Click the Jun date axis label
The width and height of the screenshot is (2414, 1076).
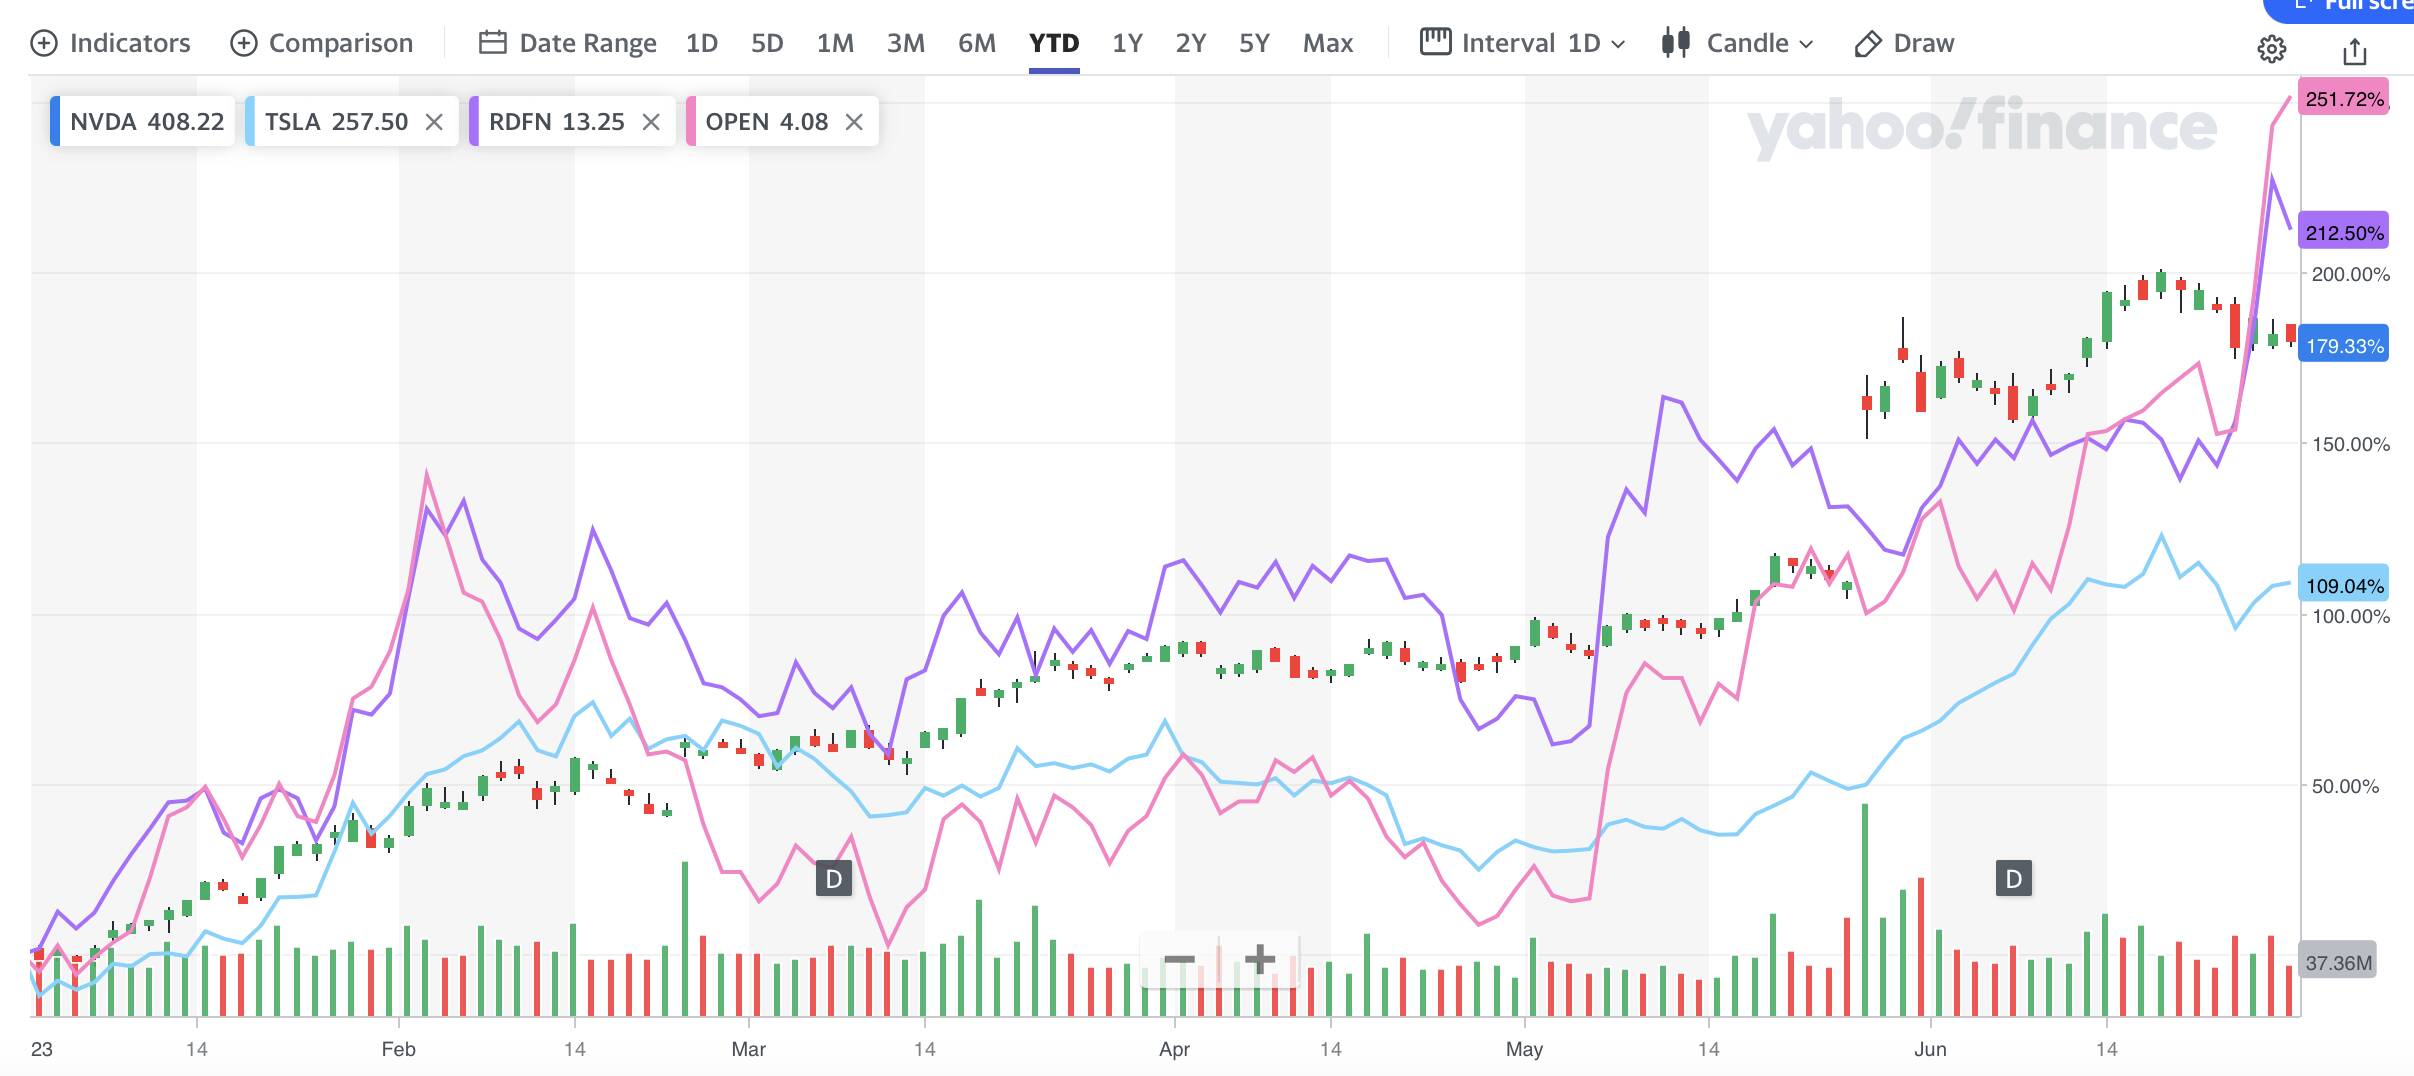click(x=1930, y=1049)
